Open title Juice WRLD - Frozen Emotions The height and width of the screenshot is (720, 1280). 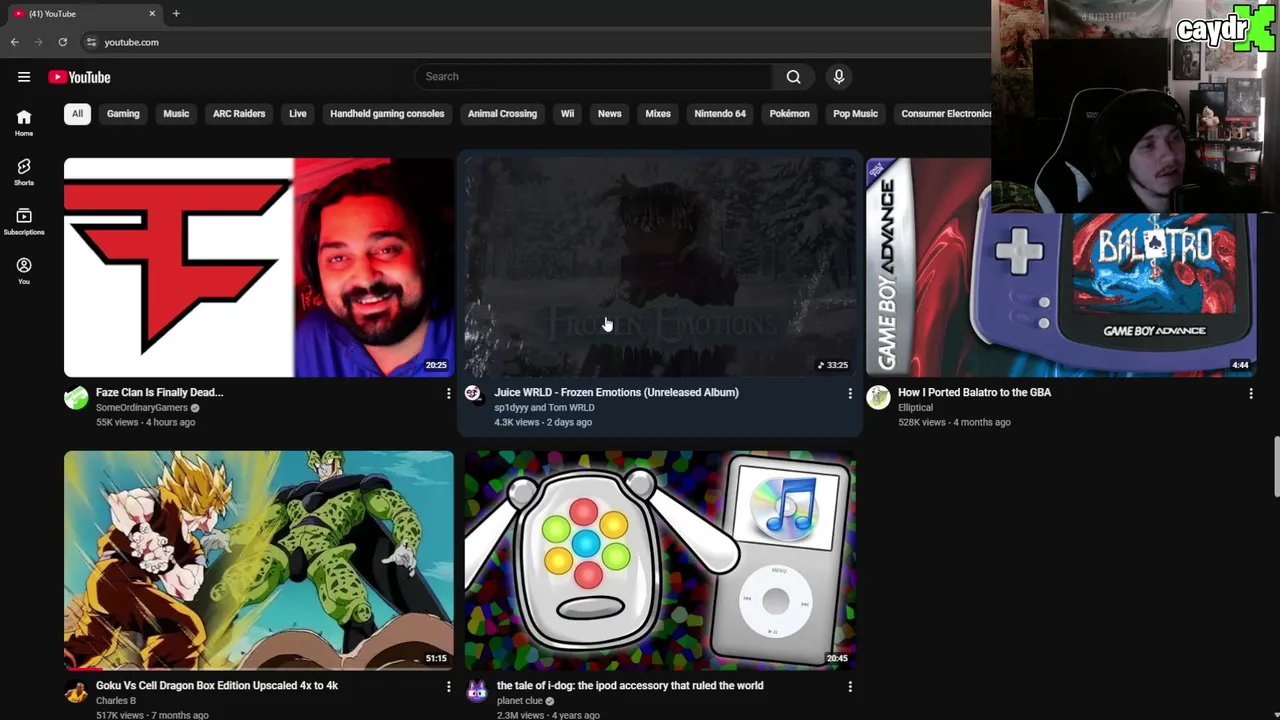[616, 392]
